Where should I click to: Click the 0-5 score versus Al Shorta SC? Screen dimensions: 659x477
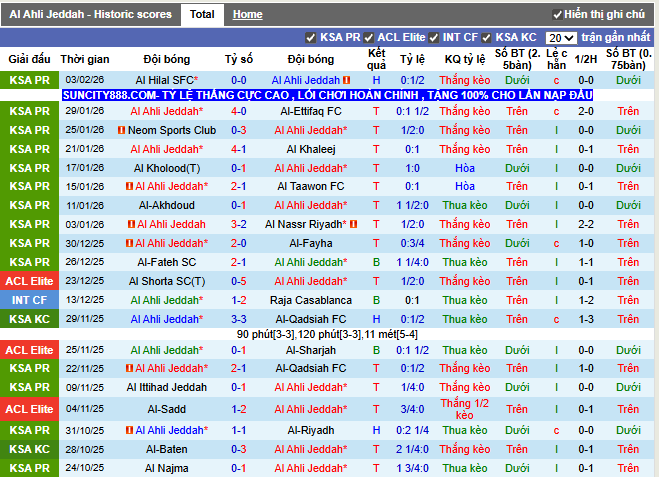tap(239, 281)
